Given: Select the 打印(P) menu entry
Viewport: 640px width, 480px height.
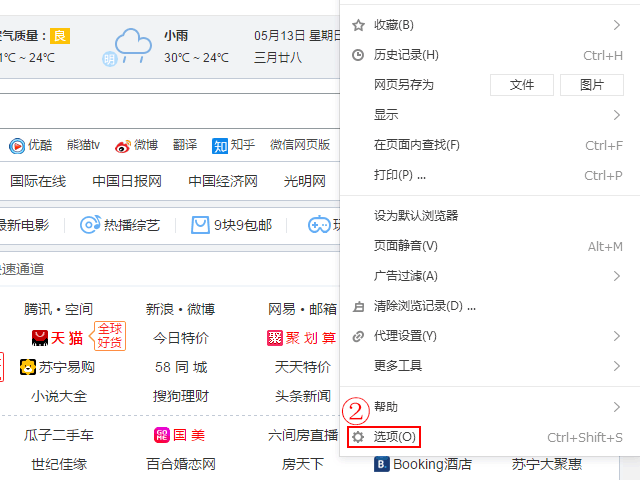Looking at the screenshot, I should (490, 176).
